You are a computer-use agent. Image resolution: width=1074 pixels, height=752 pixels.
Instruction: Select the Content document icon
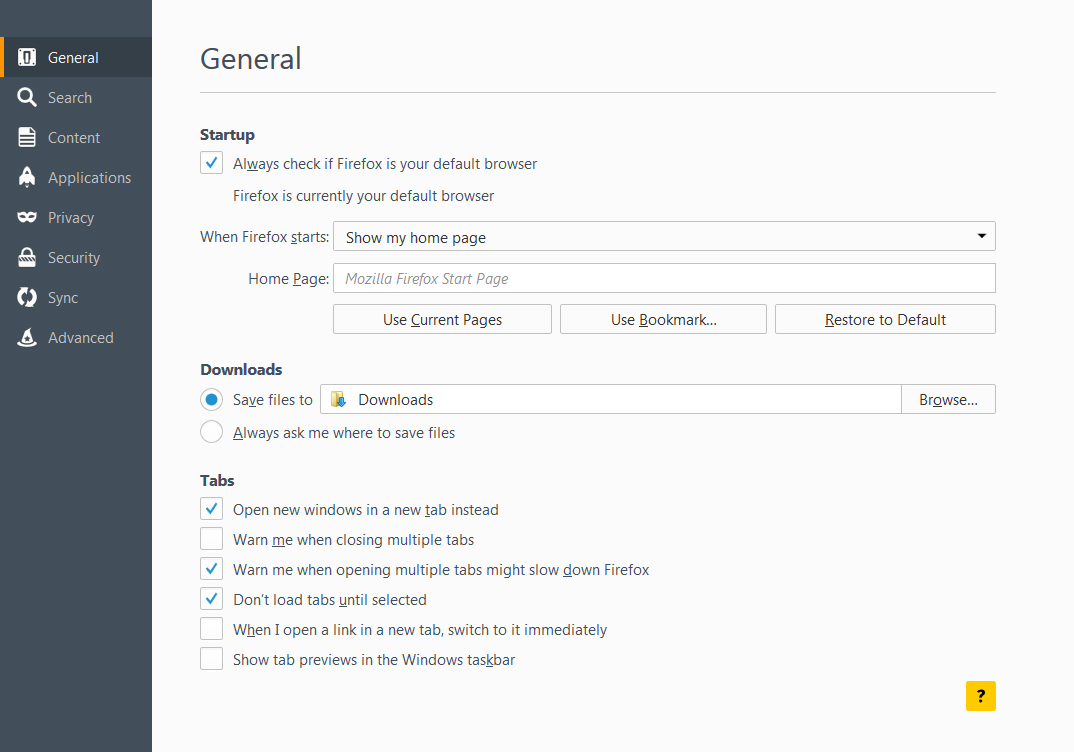28,137
